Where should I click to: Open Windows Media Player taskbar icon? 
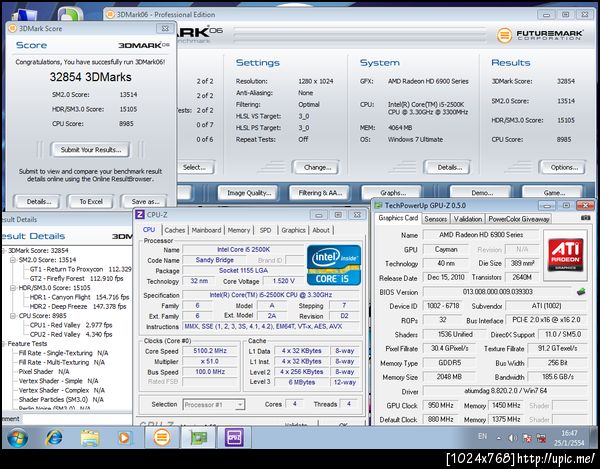[124, 438]
